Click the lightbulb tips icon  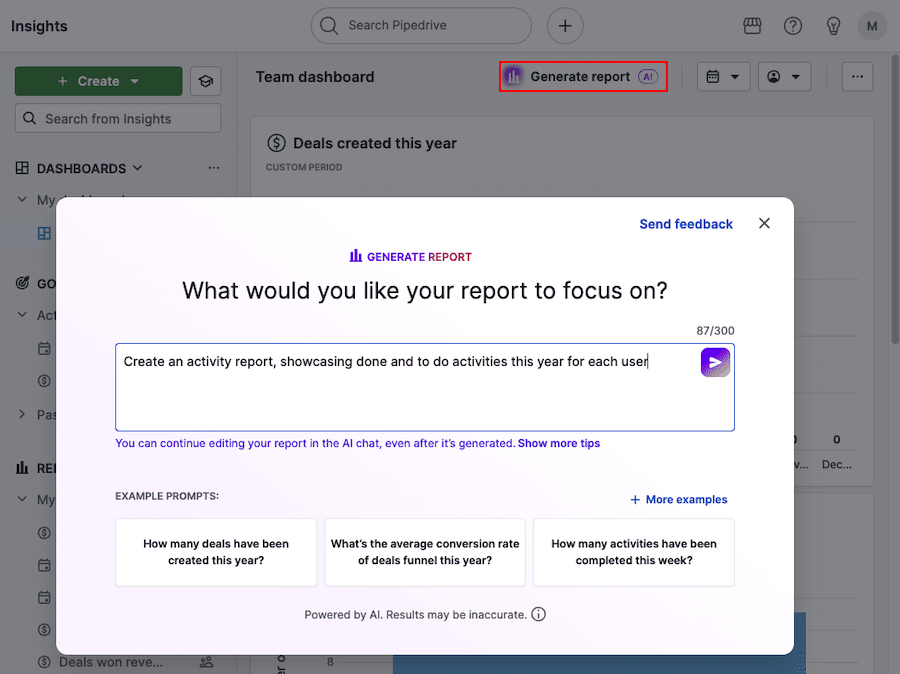tap(832, 26)
